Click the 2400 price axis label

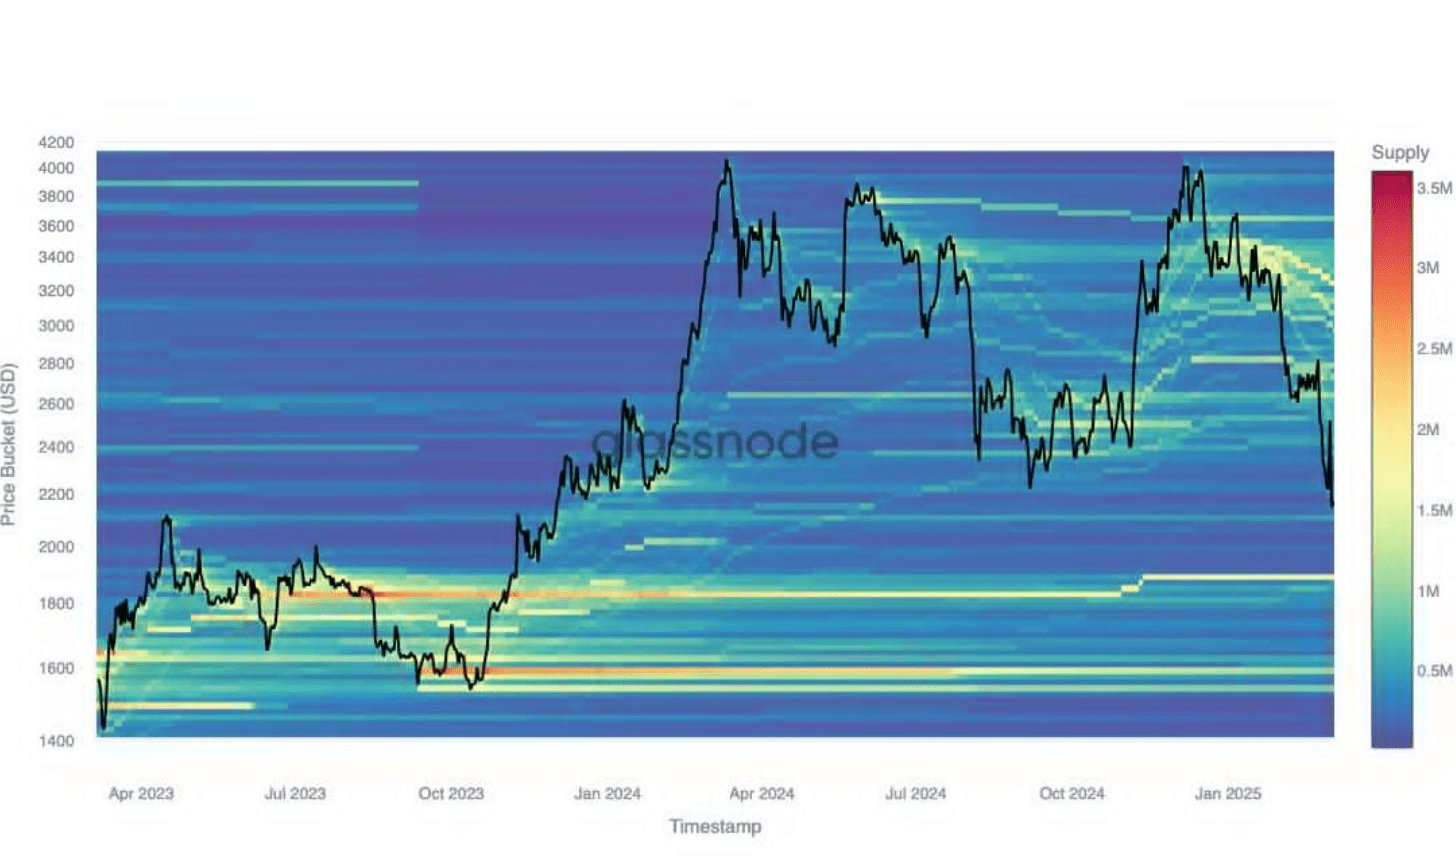tap(56, 447)
